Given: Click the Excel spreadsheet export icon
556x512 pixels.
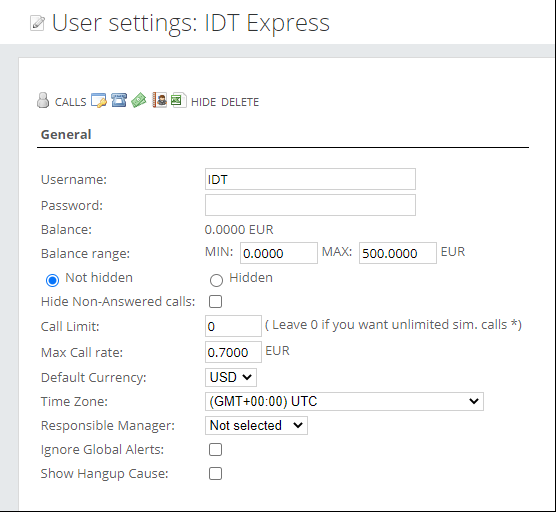Looking at the screenshot, I should tap(178, 100).
